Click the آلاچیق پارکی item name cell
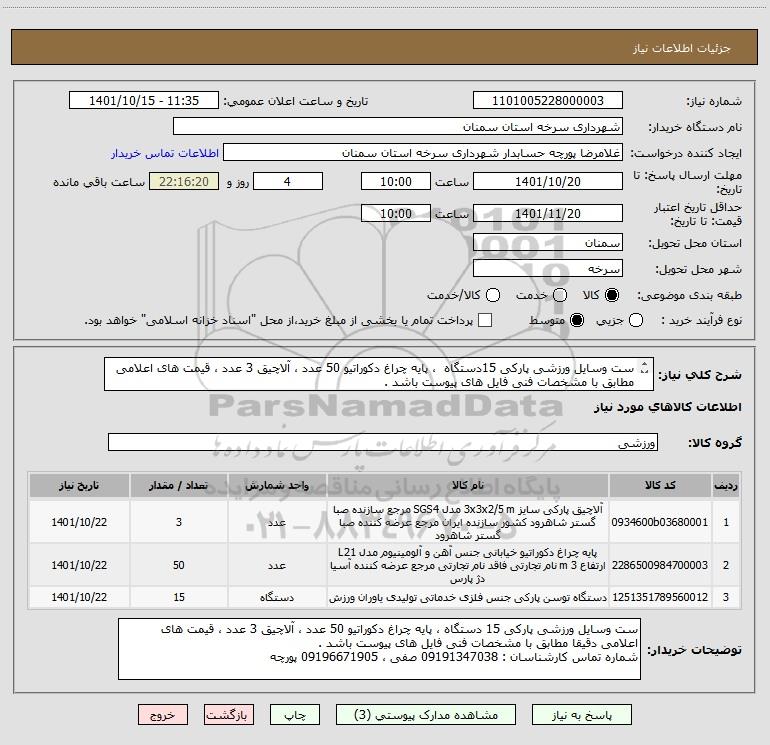This screenshot has width=770, height=745. click(468, 522)
